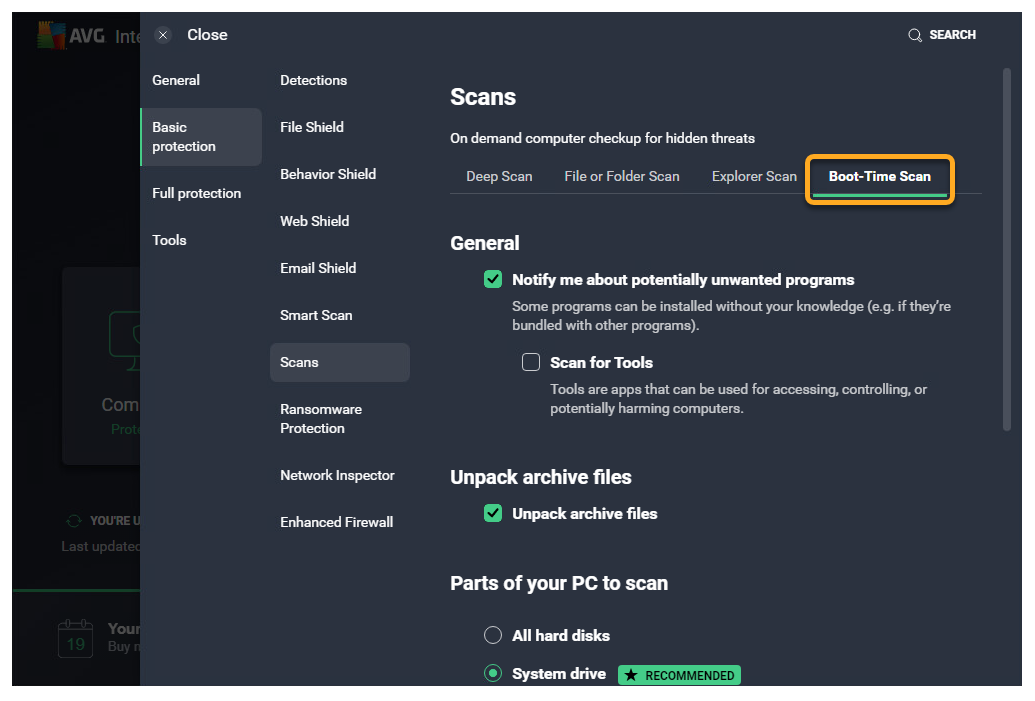This screenshot has height=701, width=1035.
Task: Open the Tools settings category
Action: point(169,240)
